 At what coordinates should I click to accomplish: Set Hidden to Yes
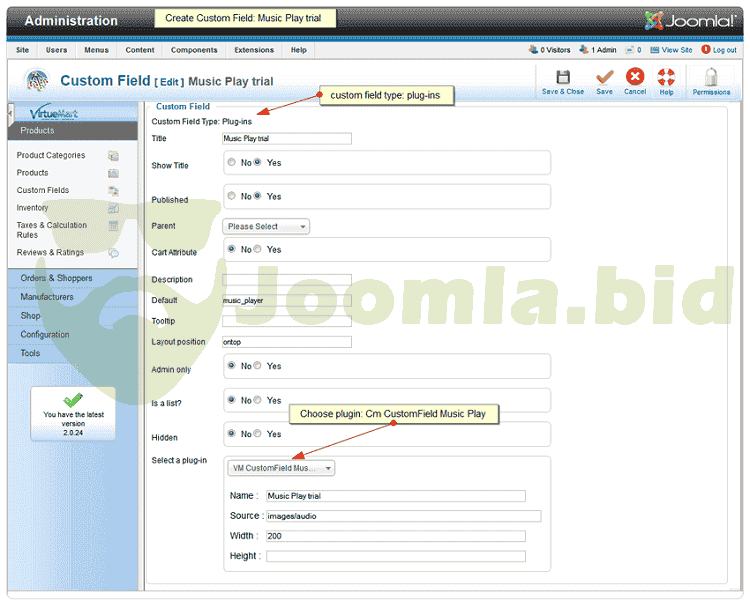point(257,434)
